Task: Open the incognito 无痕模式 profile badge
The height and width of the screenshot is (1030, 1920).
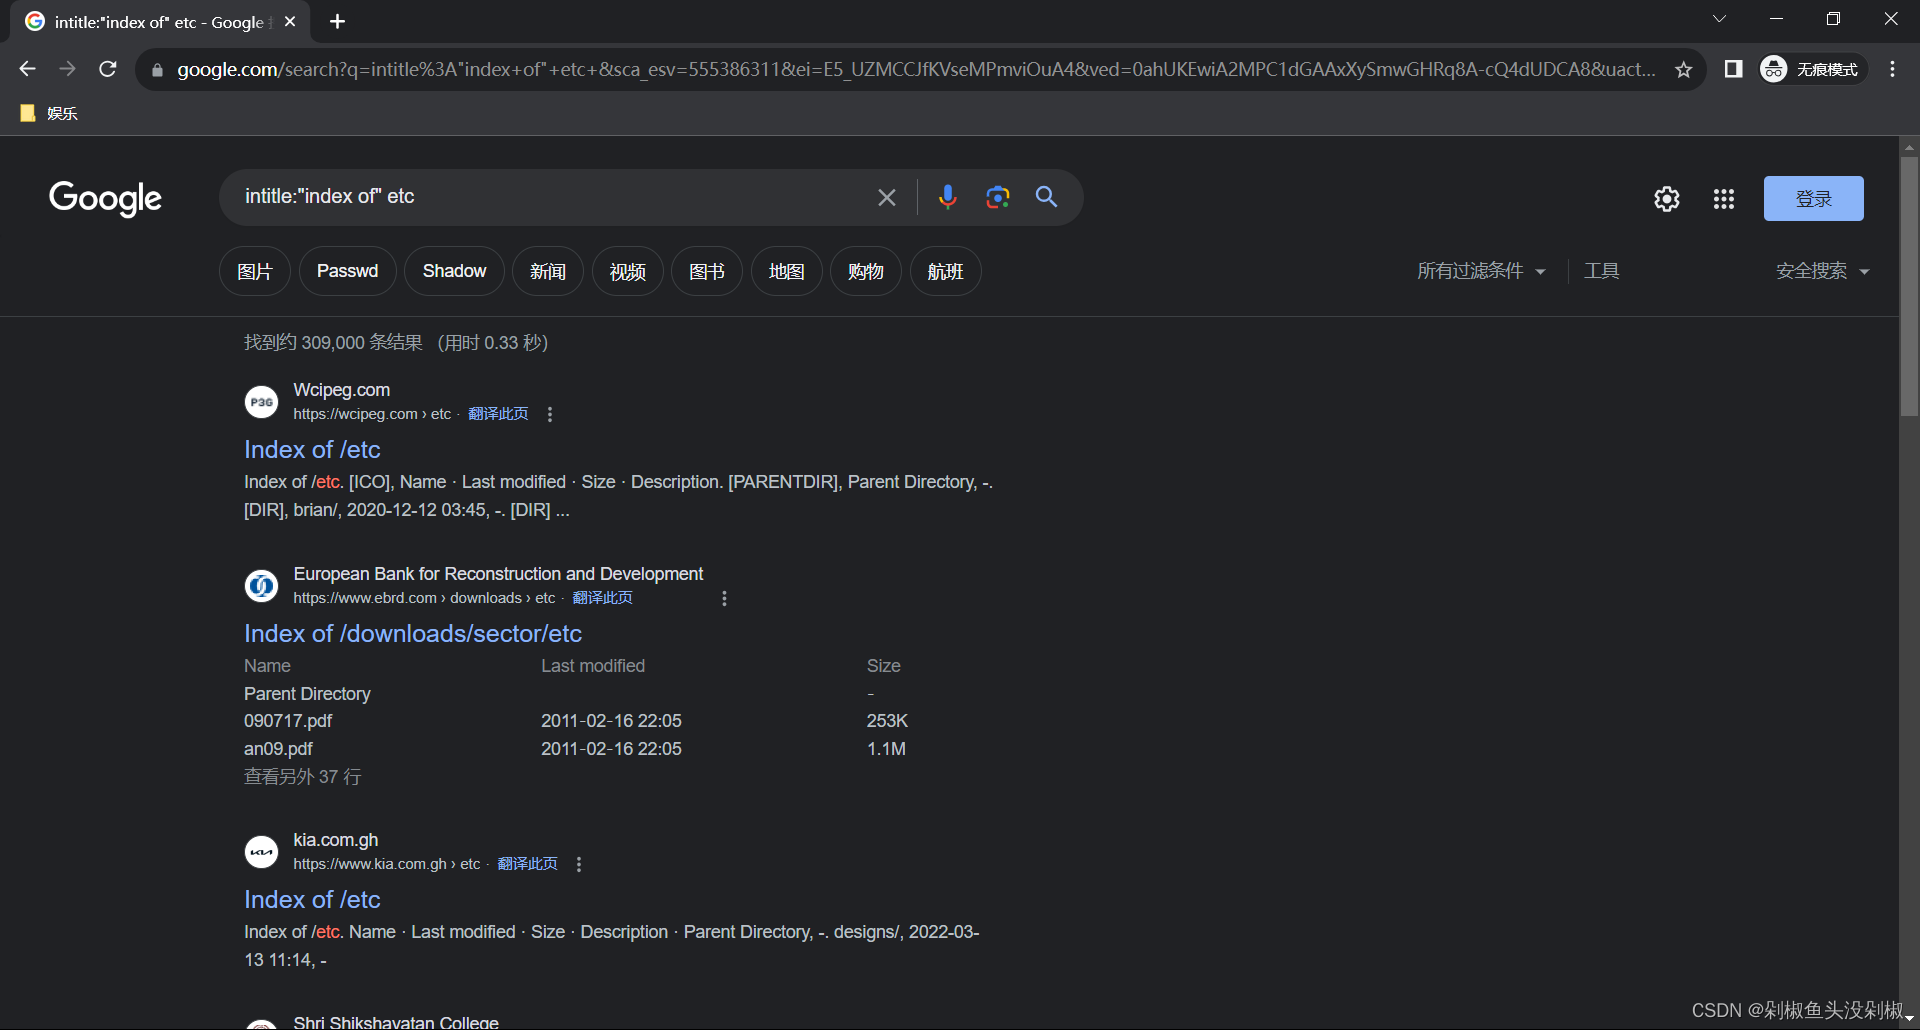Action: (x=1812, y=69)
